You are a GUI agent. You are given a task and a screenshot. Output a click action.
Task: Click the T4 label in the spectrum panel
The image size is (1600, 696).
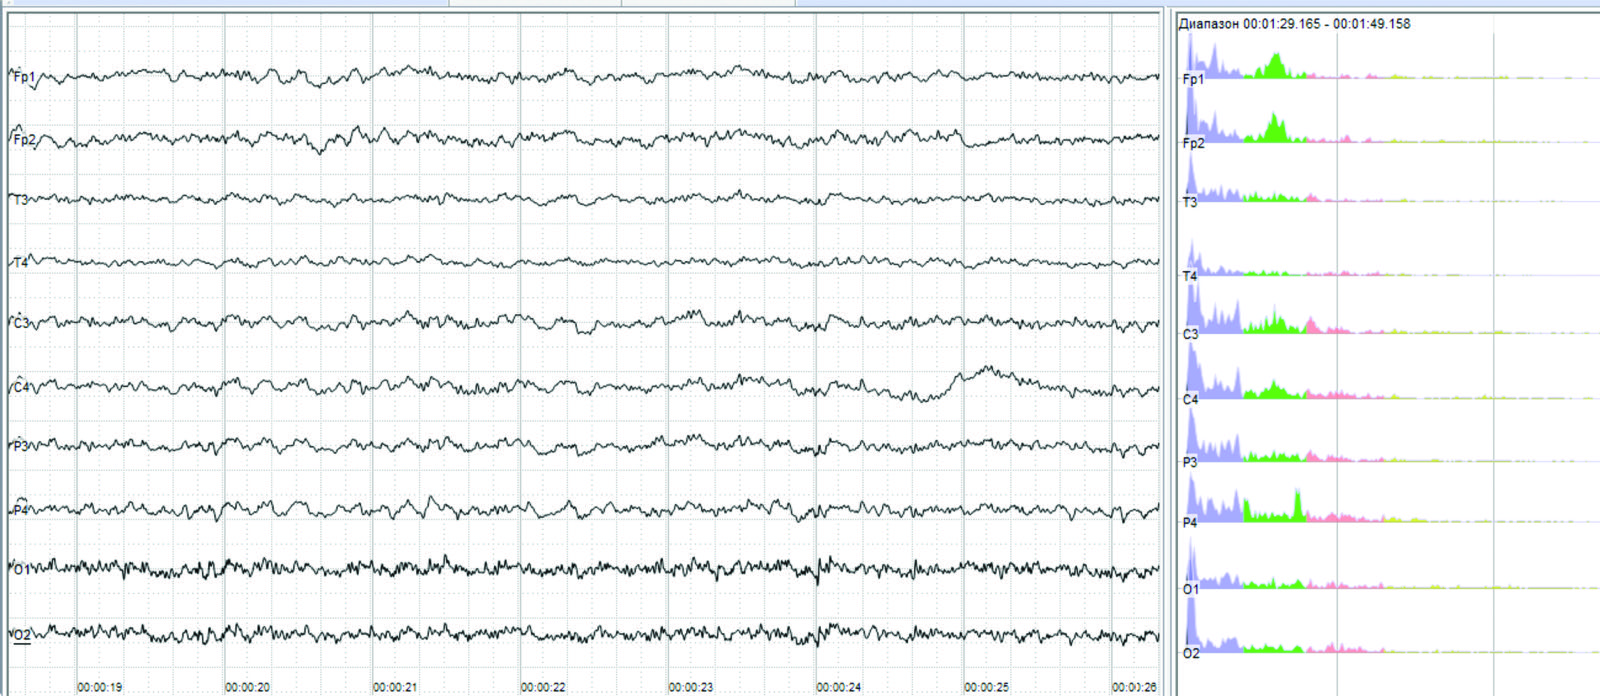click(1190, 276)
